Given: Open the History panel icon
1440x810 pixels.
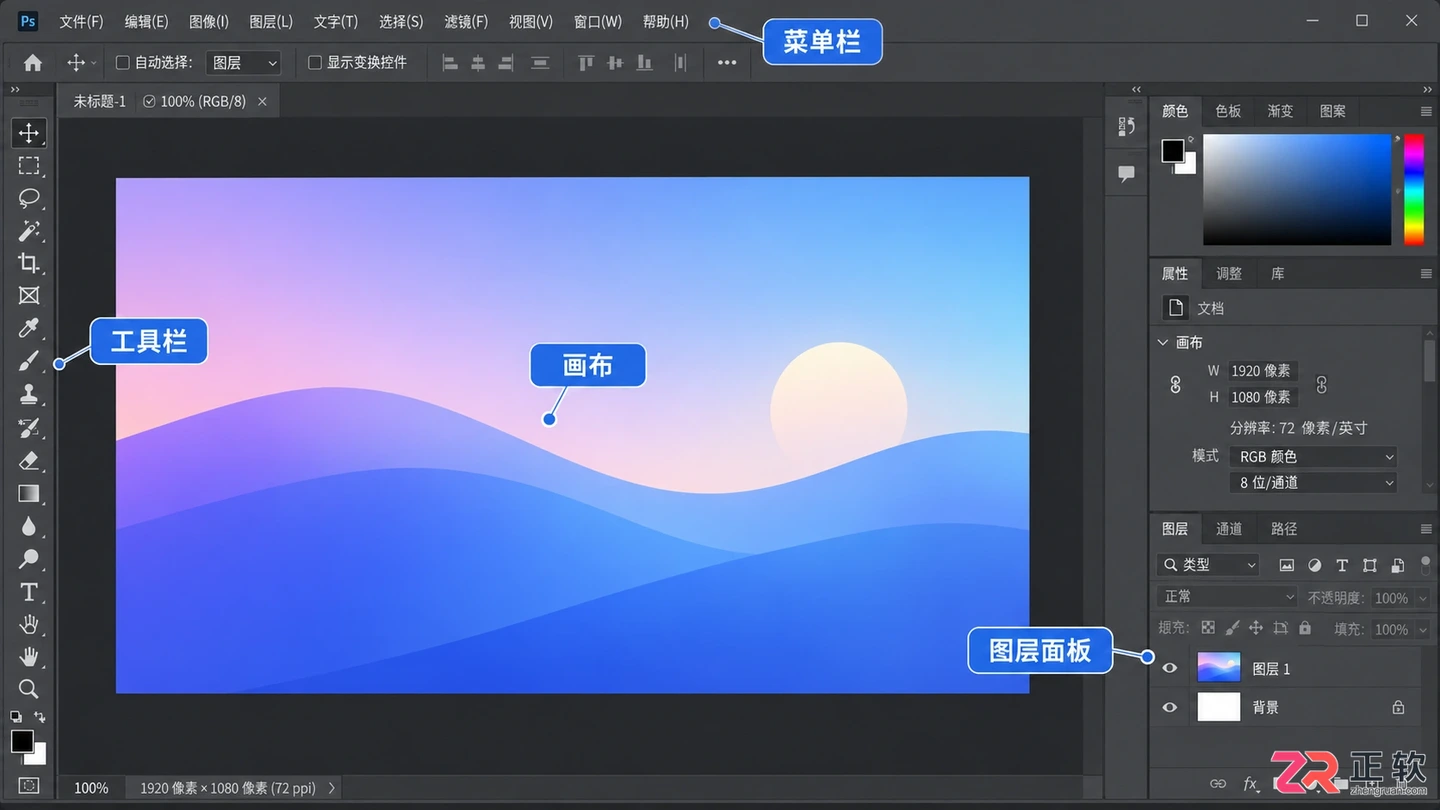Looking at the screenshot, I should [1127, 126].
